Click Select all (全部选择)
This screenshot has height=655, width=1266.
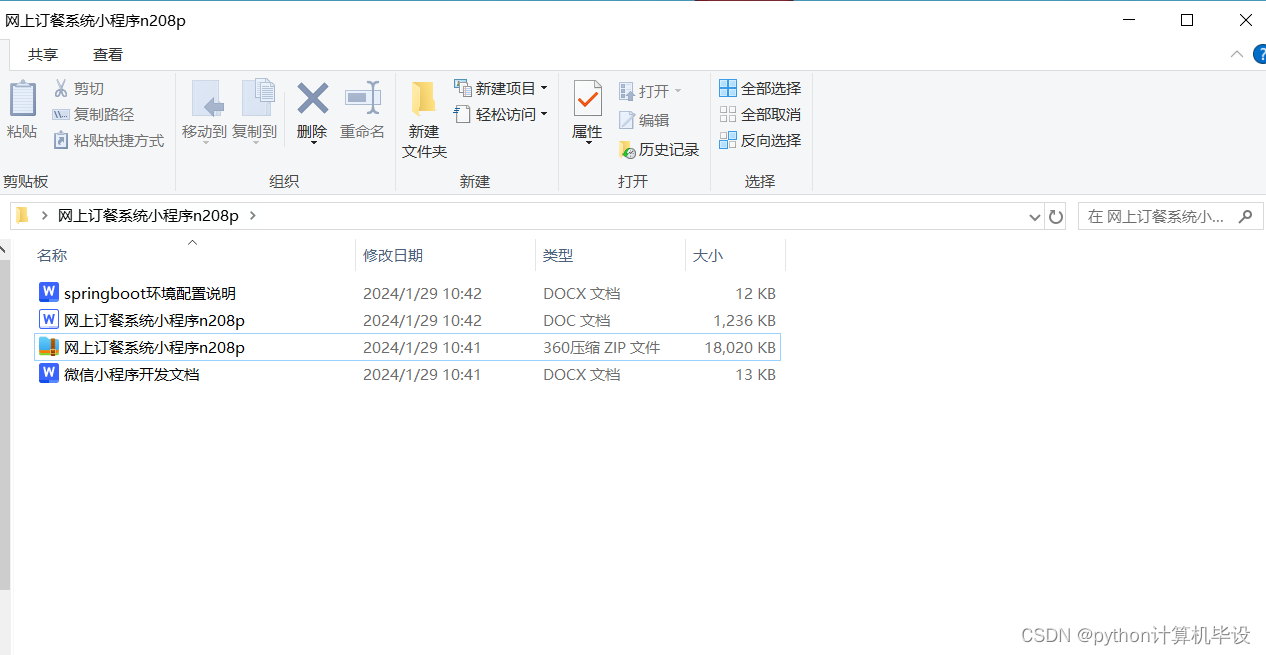(760, 89)
